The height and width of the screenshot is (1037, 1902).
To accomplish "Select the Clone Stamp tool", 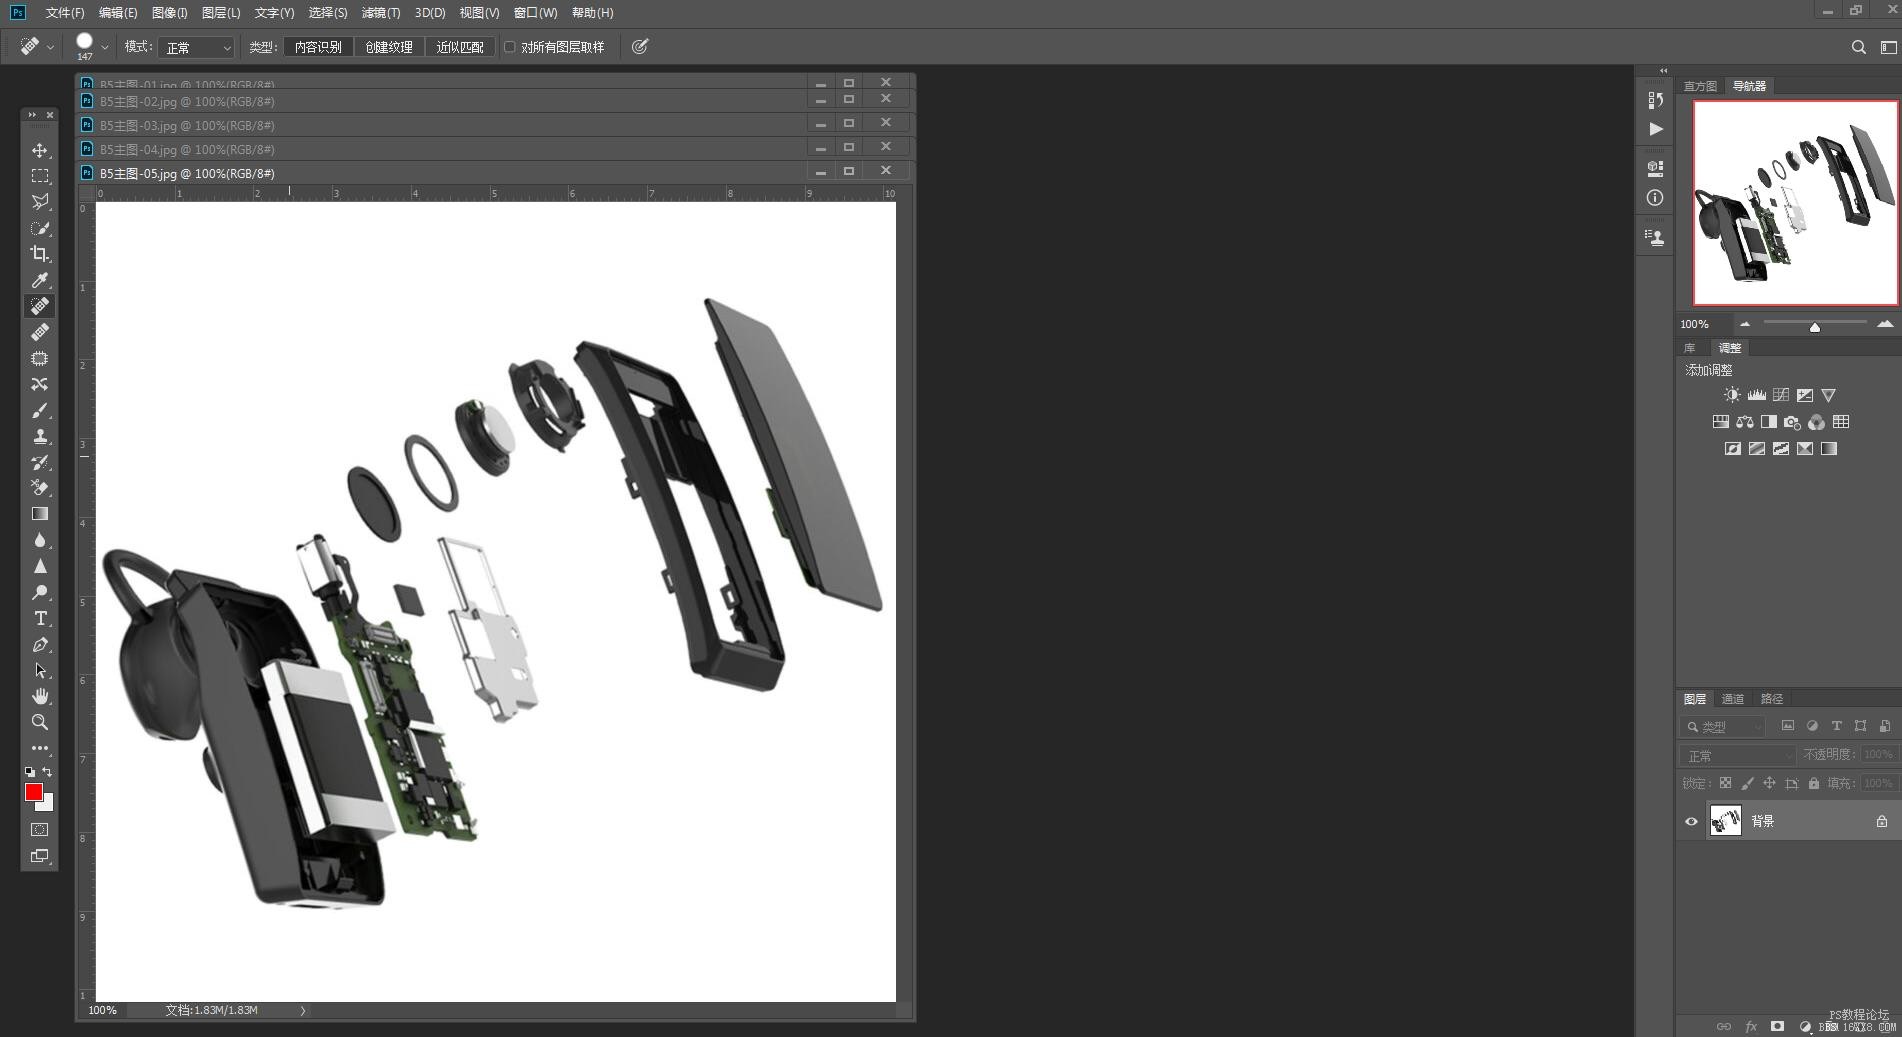I will click(40, 436).
